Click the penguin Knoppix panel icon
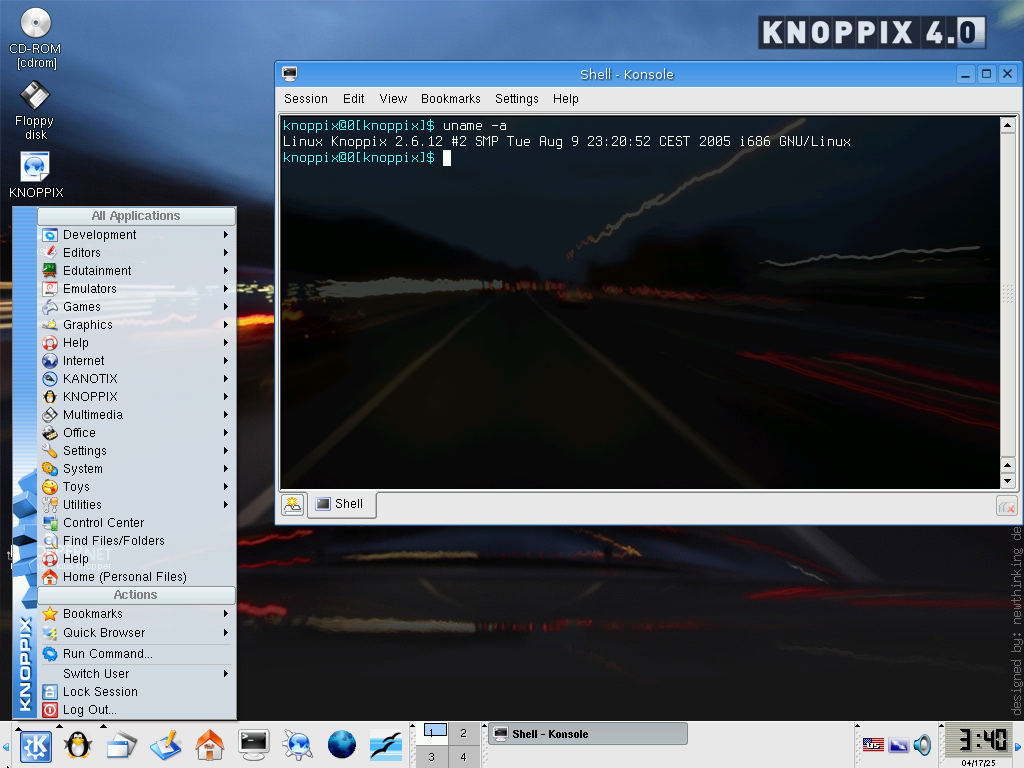 78,745
